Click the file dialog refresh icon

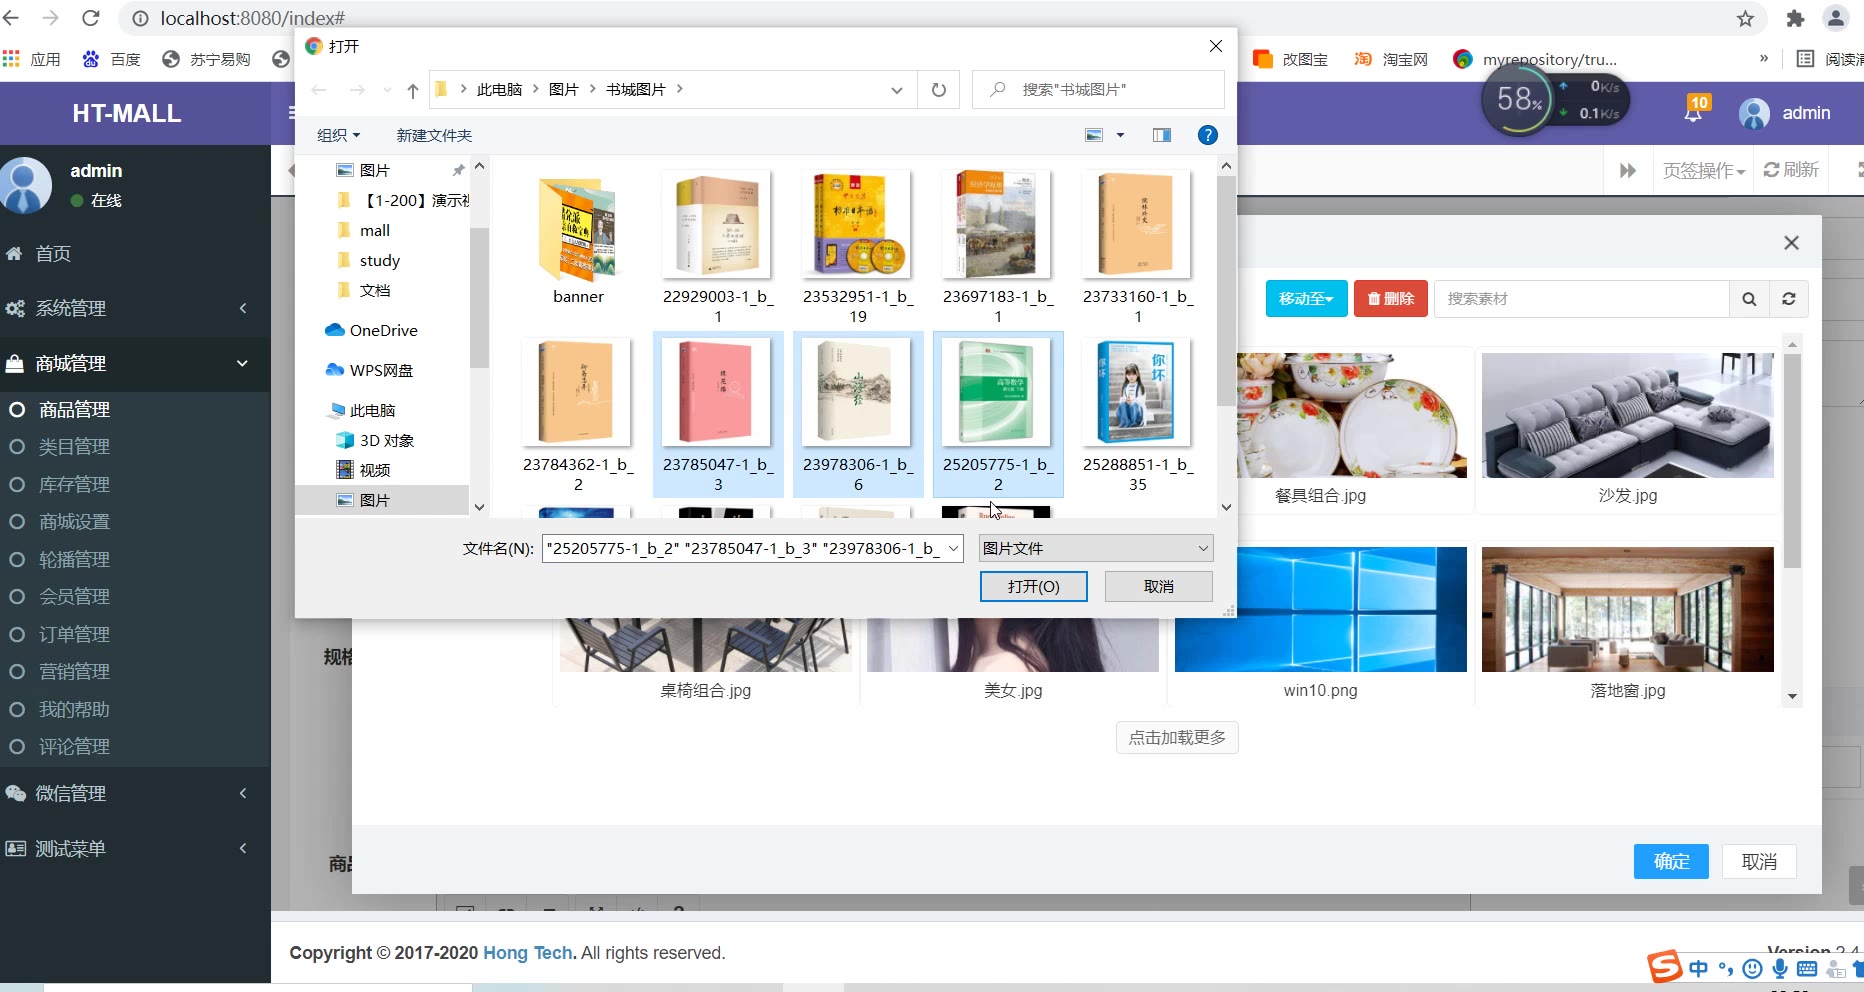click(938, 90)
